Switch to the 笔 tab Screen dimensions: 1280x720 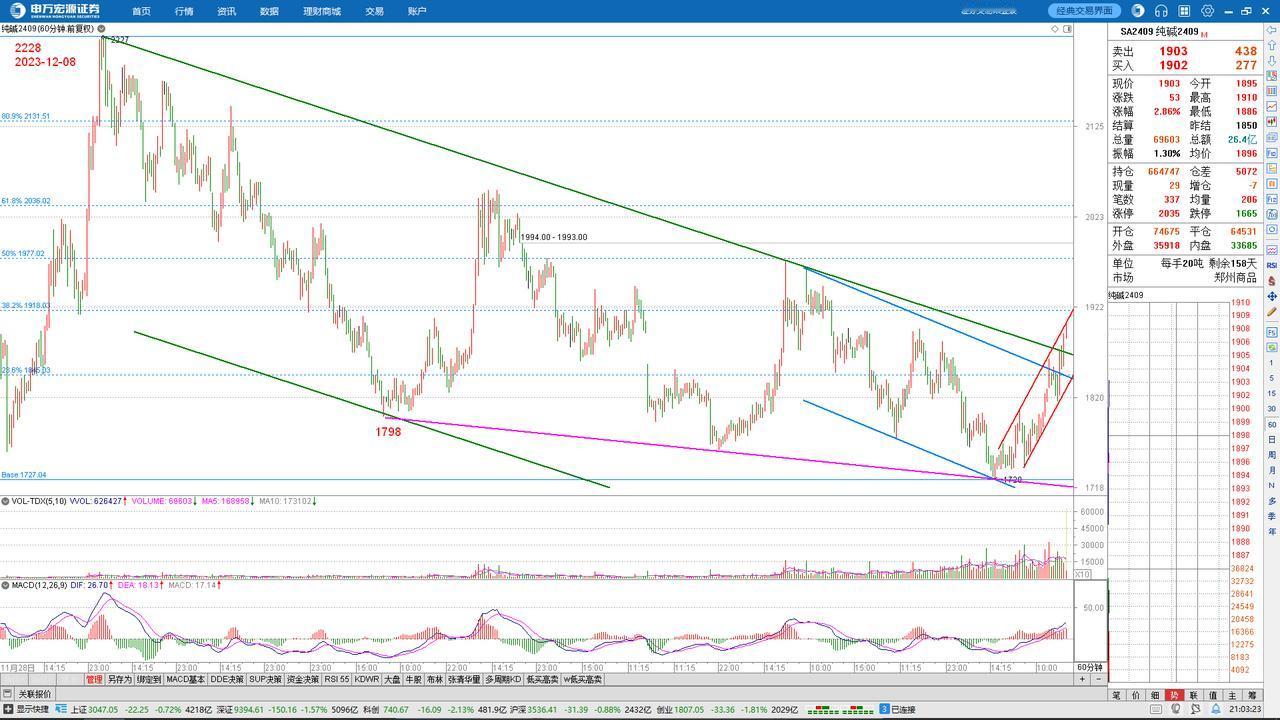pos(1117,695)
